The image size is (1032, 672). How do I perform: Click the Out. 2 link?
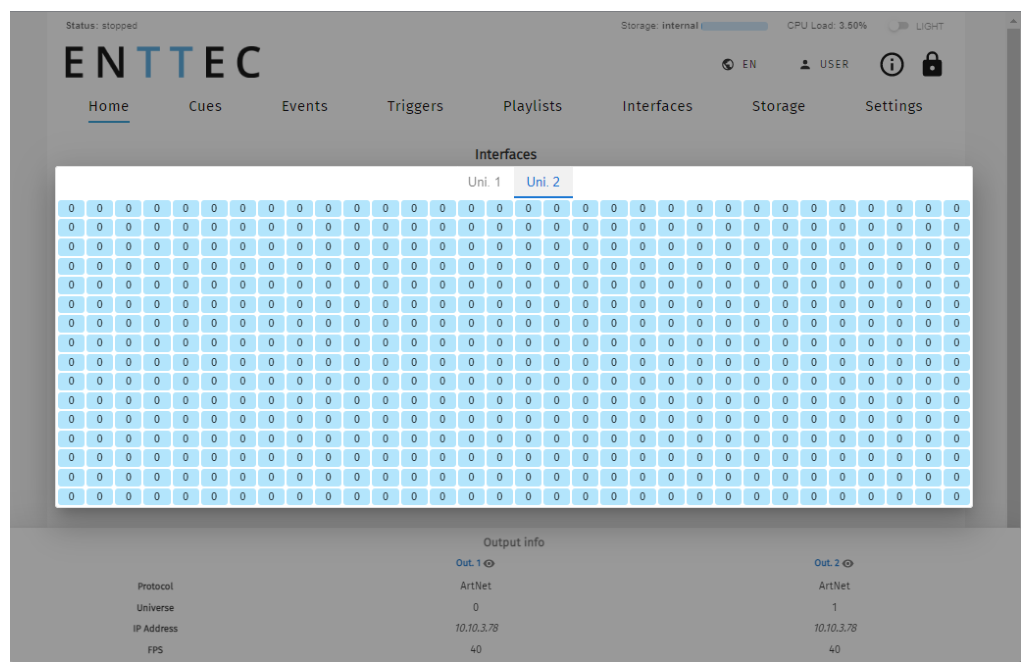827,563
